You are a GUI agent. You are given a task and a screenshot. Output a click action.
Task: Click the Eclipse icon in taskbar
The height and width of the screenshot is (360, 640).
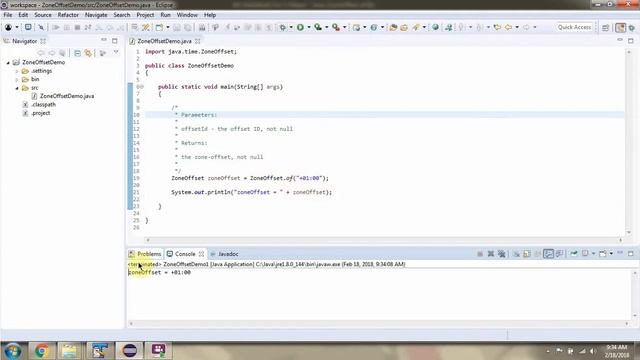(129, 351)
